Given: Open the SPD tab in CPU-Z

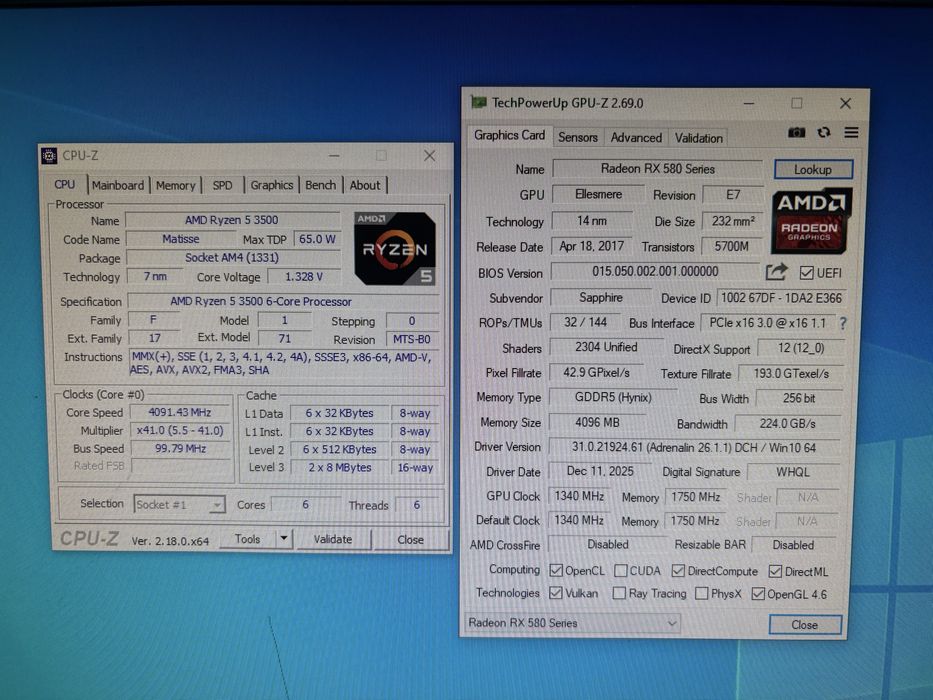Looking at the screenshot, I should tap(223, 186).
